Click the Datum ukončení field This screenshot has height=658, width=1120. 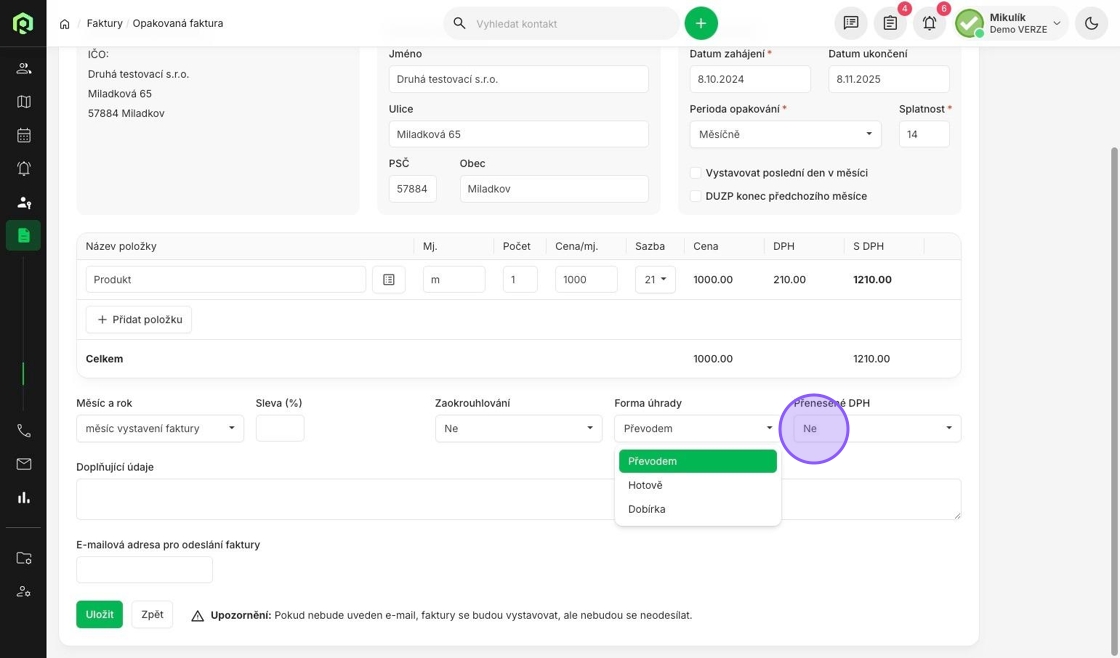(889, 79)
